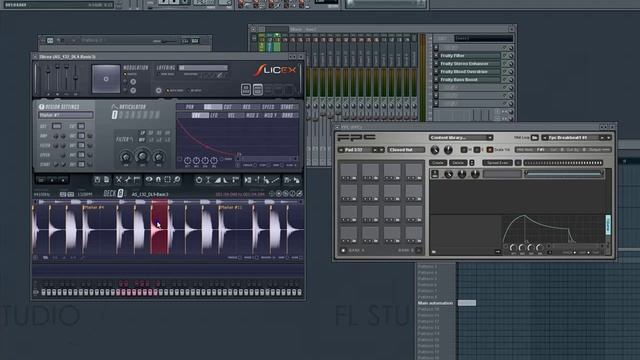Toggle the Scale Vol checkbox in FPC

(490, 150)
